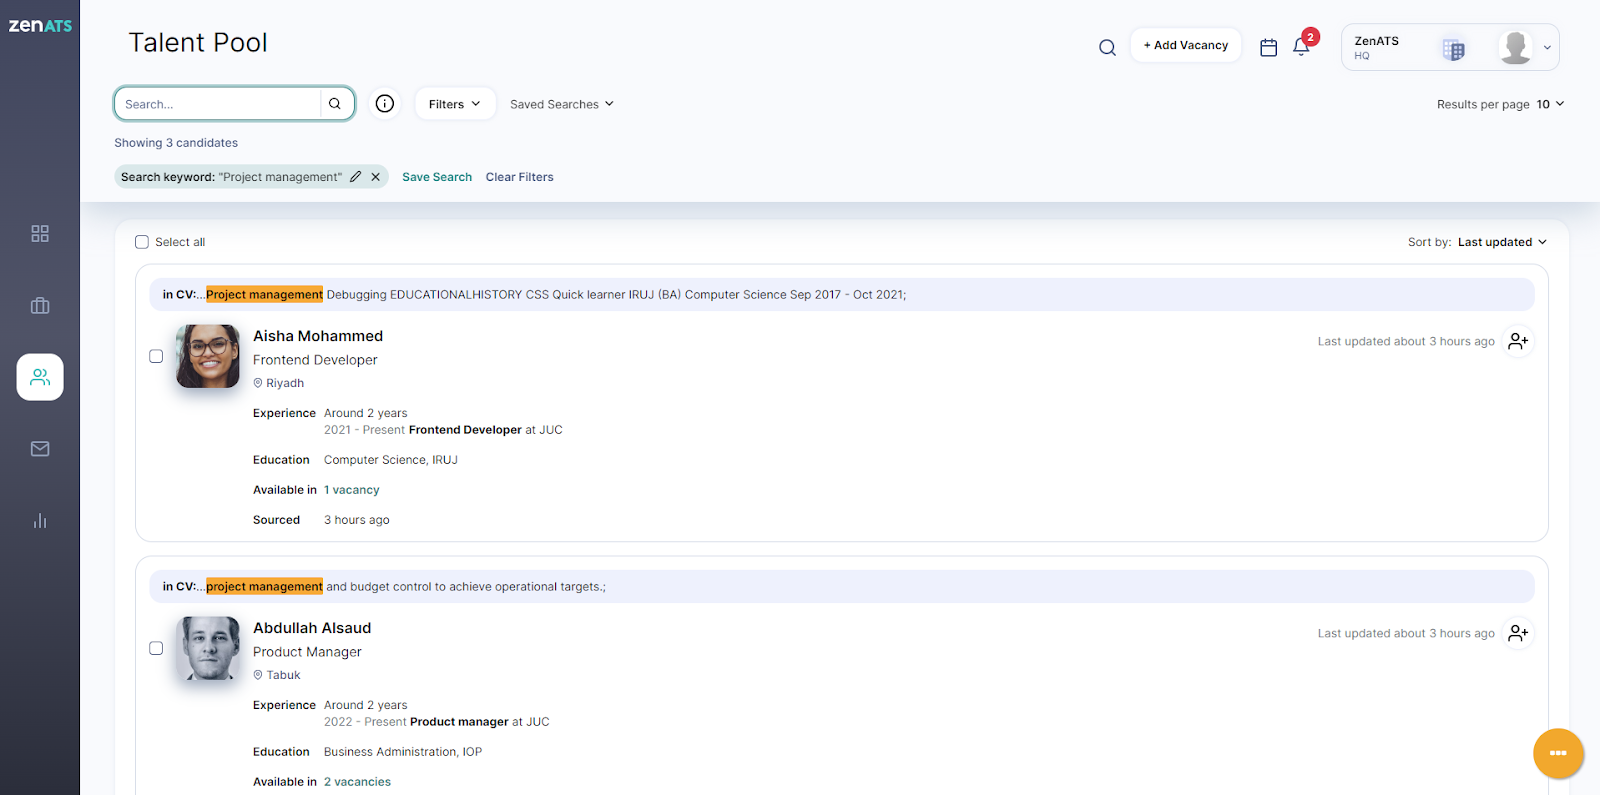Click the Add Vacancy button

1186,45
